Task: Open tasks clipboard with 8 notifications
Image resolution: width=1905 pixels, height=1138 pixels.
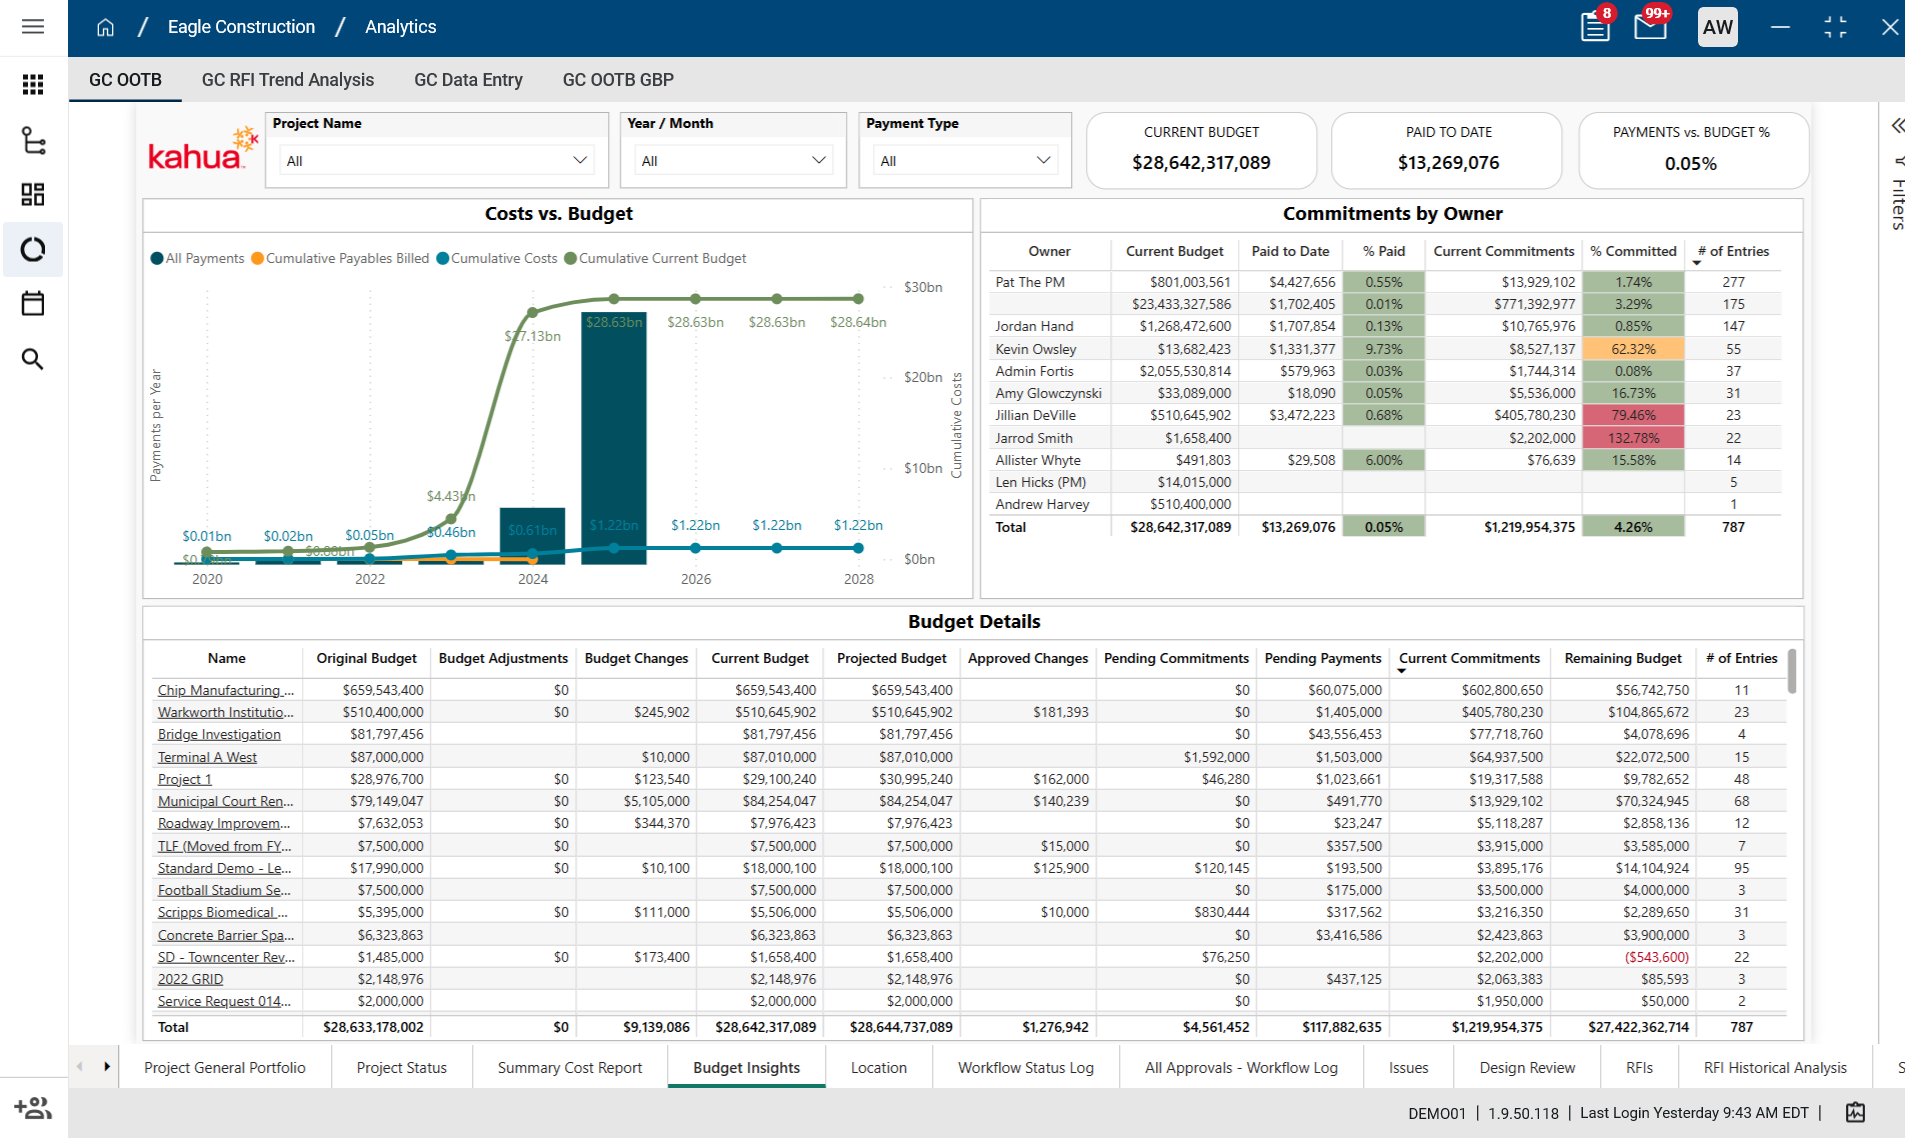Action: [1595, 27]
